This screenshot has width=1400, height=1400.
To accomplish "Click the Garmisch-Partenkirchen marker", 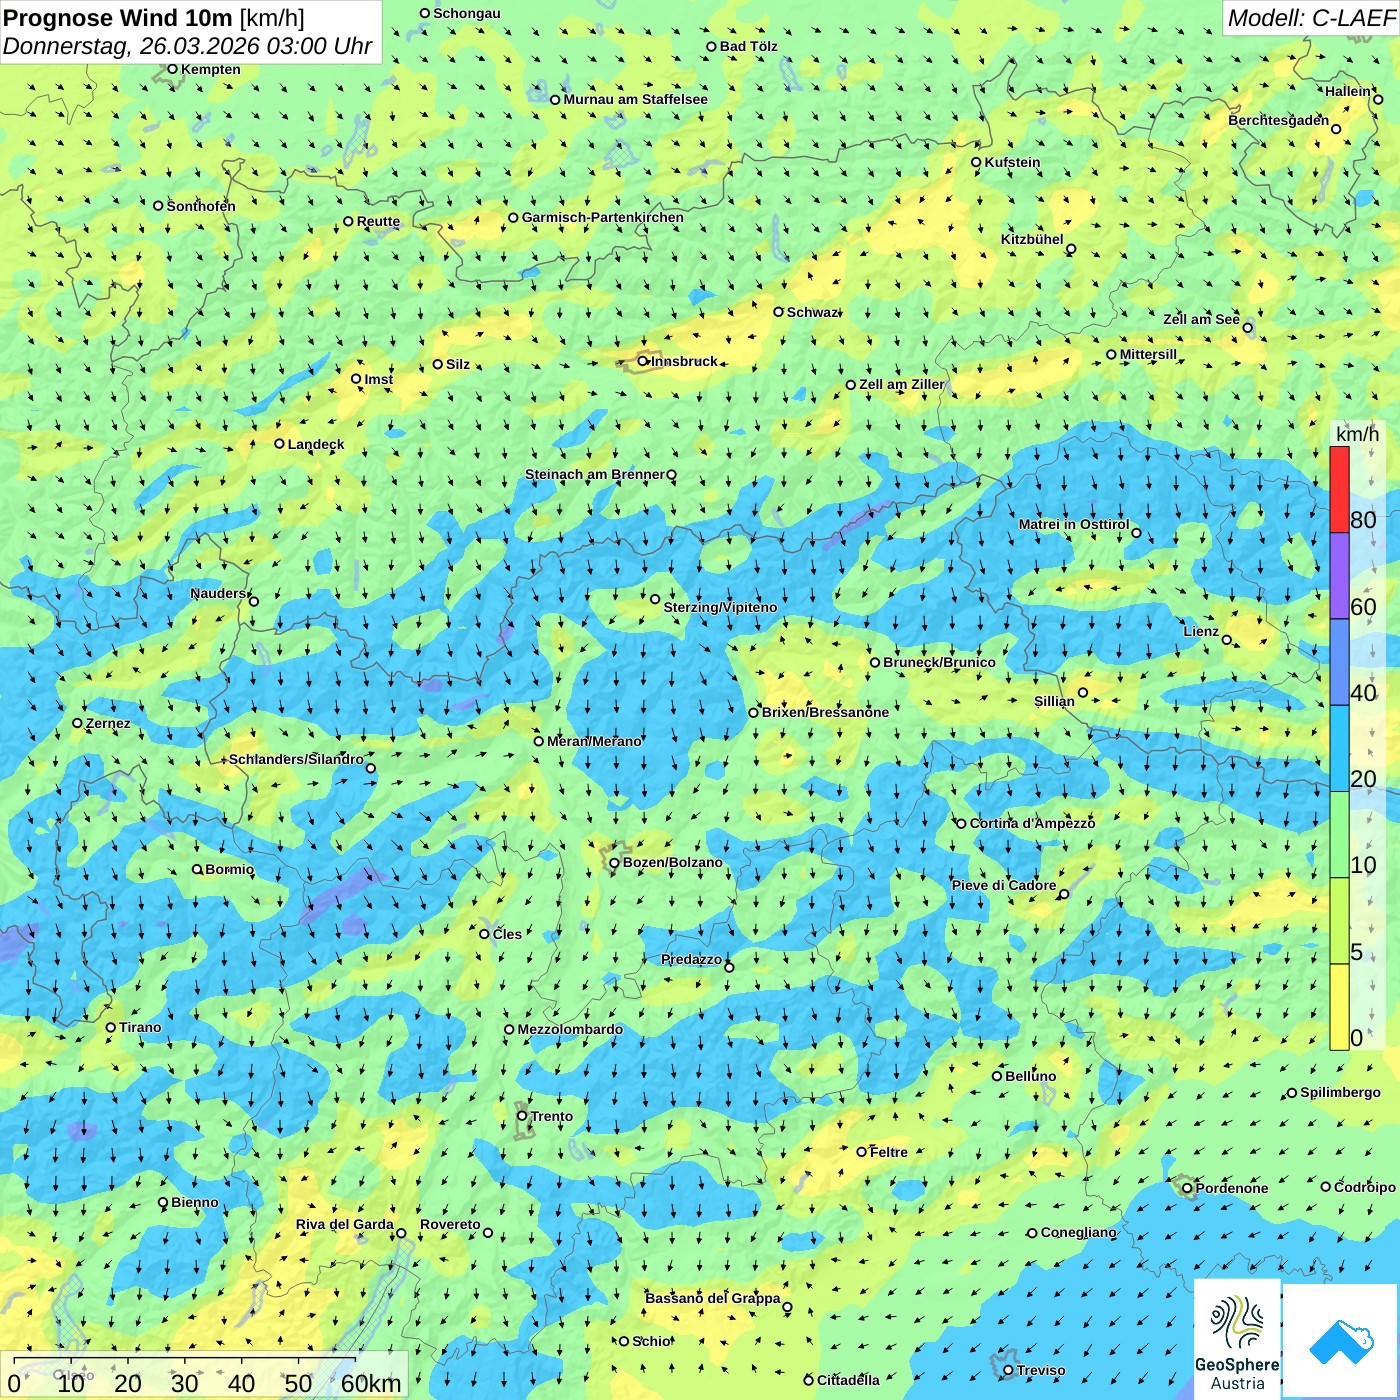I will (513, 217).
